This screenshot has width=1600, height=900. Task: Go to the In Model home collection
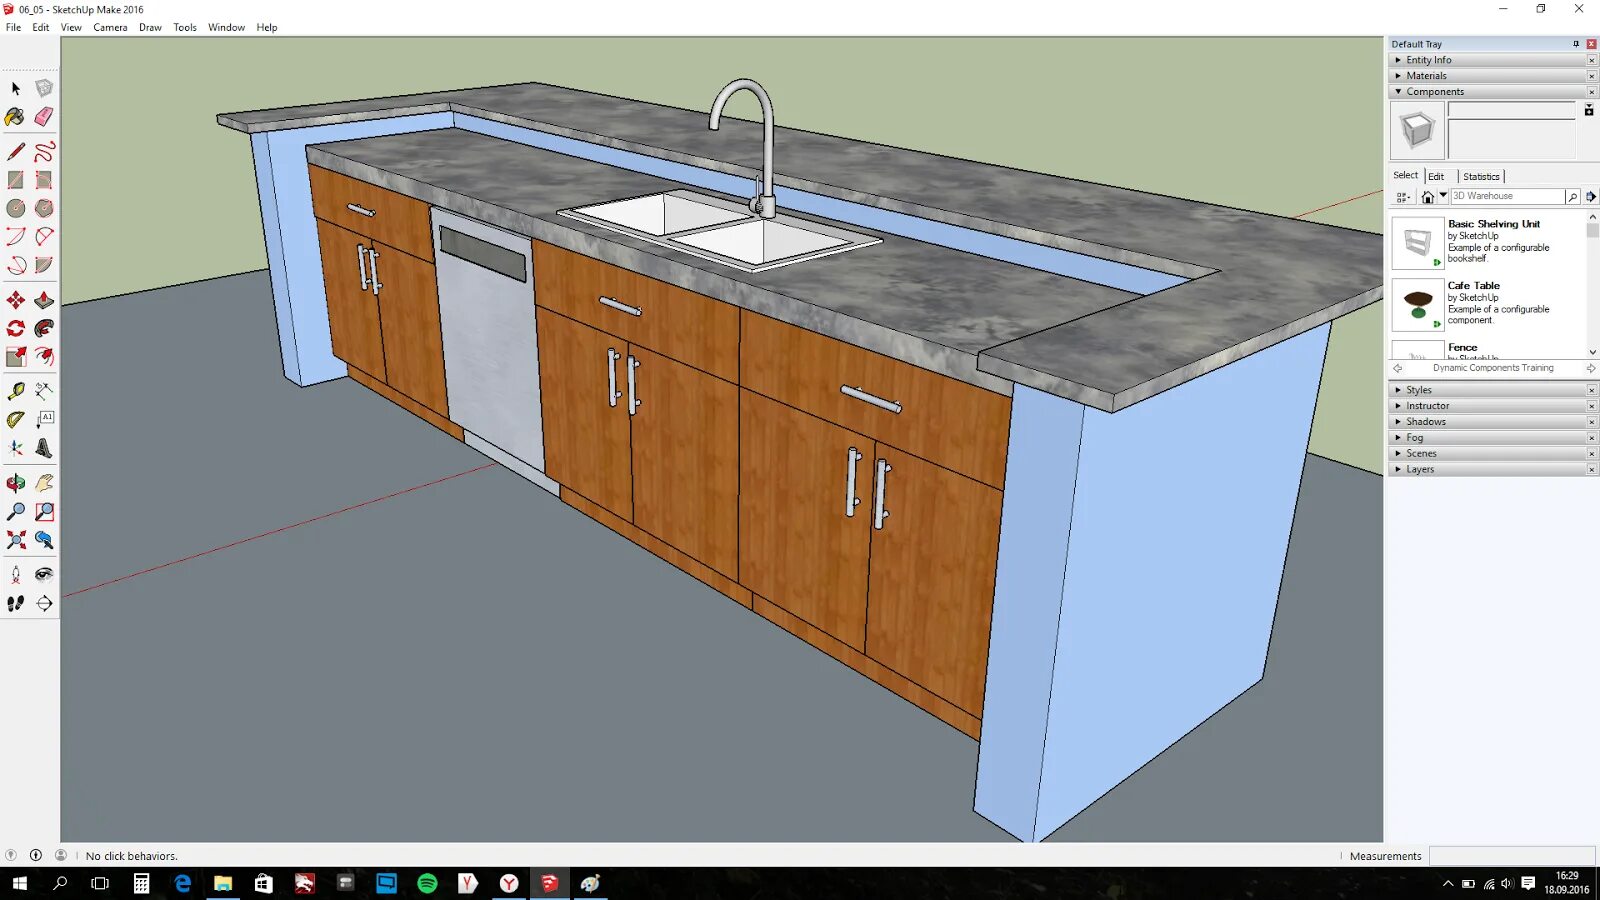click(x=1428, y=197)
